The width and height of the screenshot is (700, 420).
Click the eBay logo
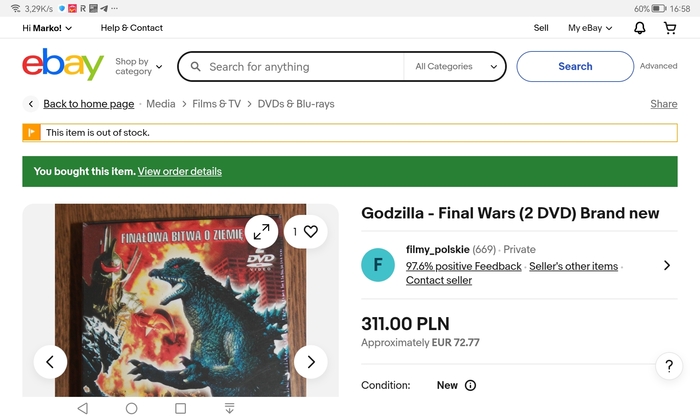63,64
